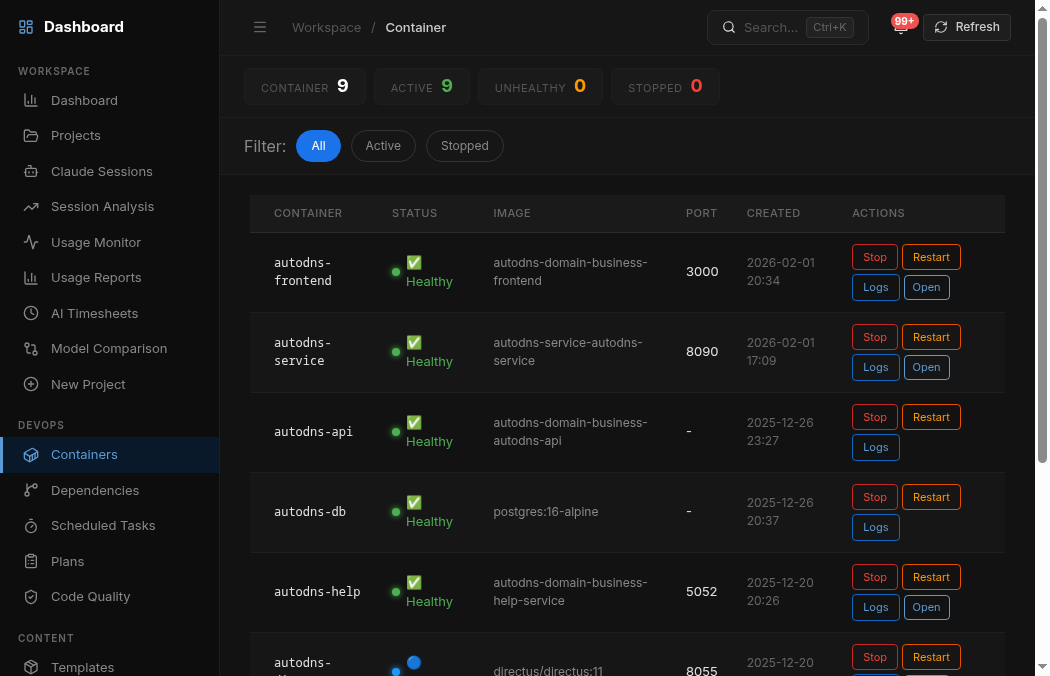Click the Session Analysis trend icon

[31, 207]
